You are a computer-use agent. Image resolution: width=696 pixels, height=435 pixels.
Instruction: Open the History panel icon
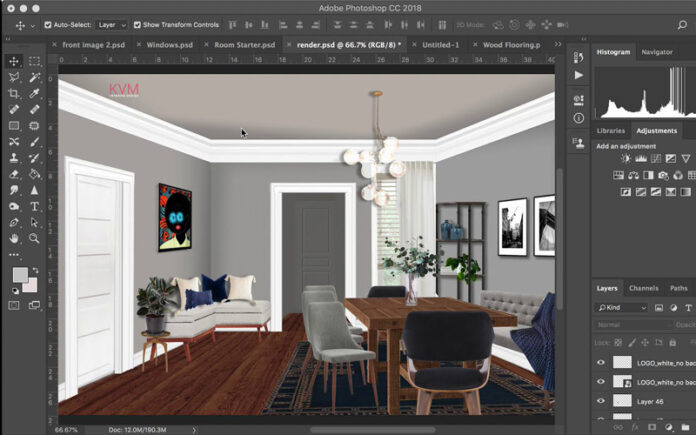pyautogui.click(x=578, y=57)
